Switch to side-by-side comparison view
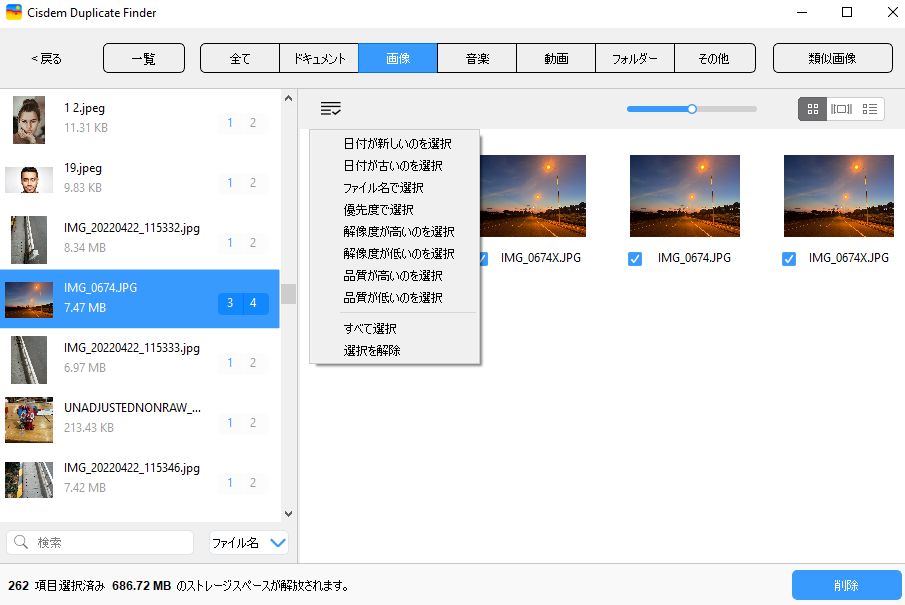Screen dimensions: 905x605 [841, 109]
